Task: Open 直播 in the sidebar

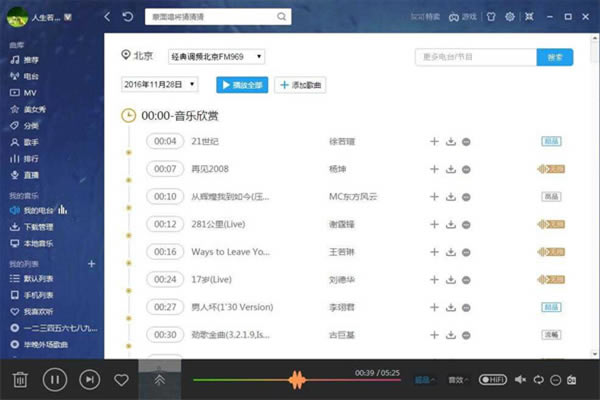Action: pos(24,175)
